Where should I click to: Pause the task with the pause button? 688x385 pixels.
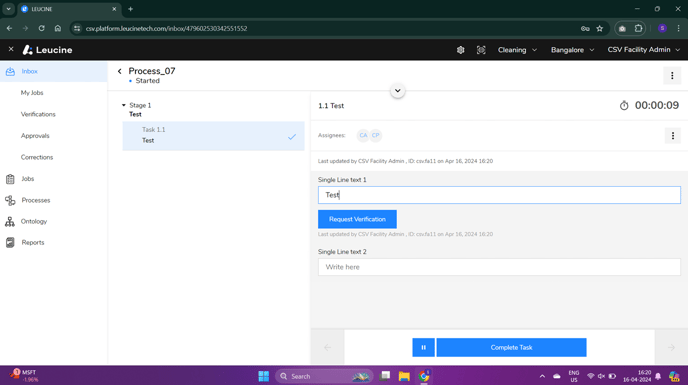423,347
